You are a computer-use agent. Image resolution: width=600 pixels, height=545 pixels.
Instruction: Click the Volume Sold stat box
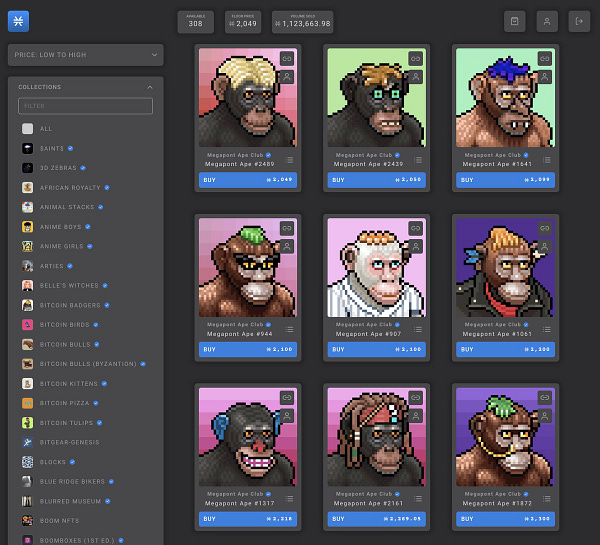302,22
